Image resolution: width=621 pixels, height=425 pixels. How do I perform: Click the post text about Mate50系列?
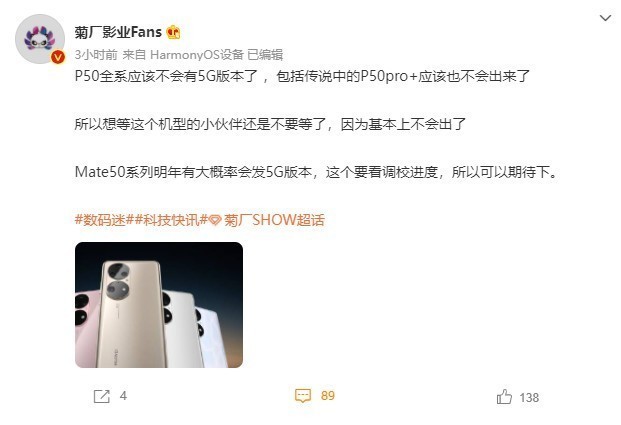[x=316, y=172]
